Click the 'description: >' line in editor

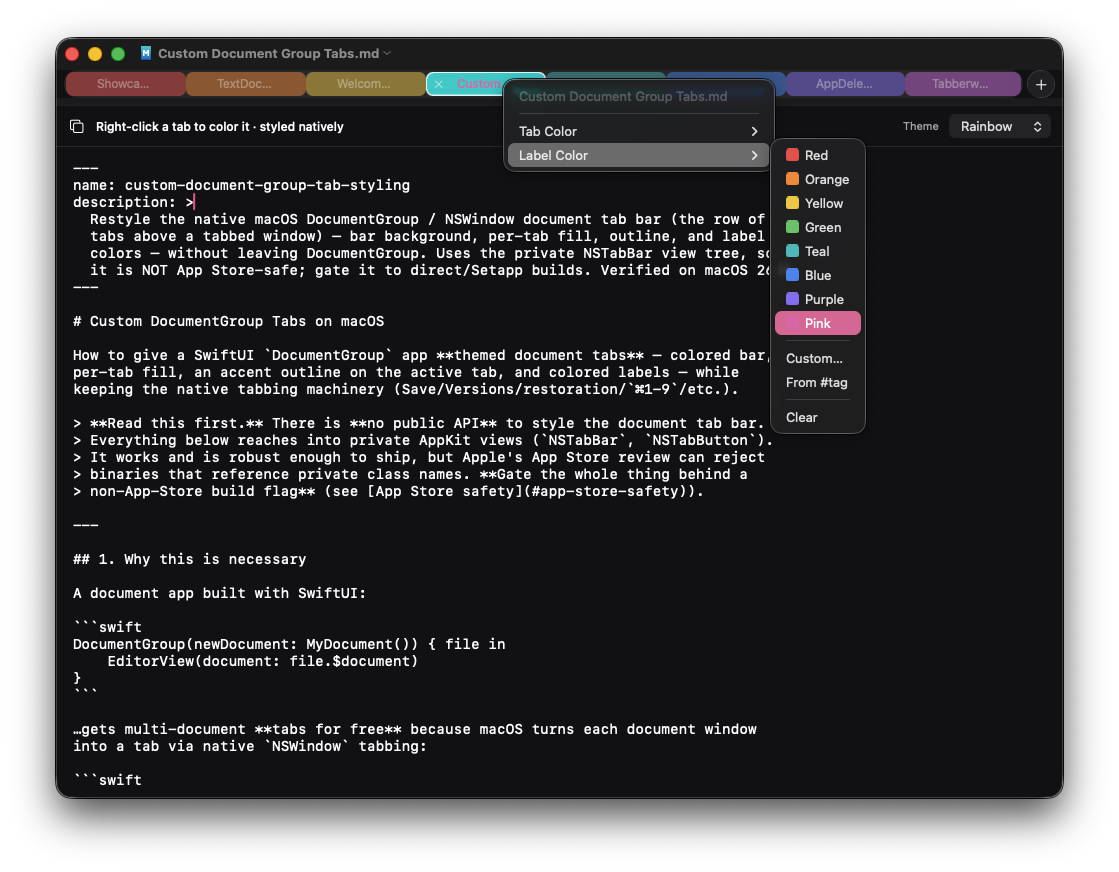pos(133,203)
